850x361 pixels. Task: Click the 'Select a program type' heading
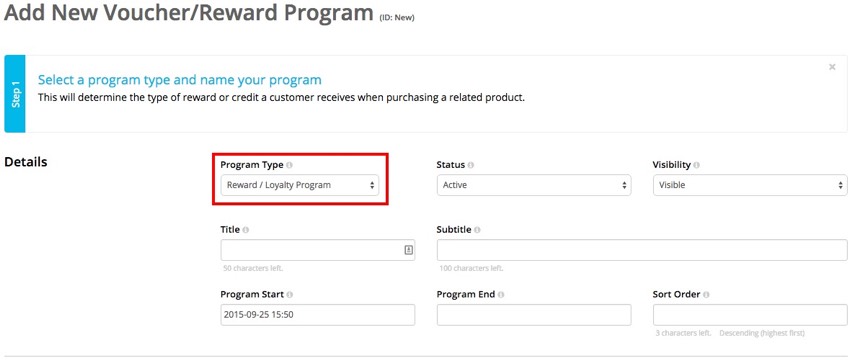179,80
